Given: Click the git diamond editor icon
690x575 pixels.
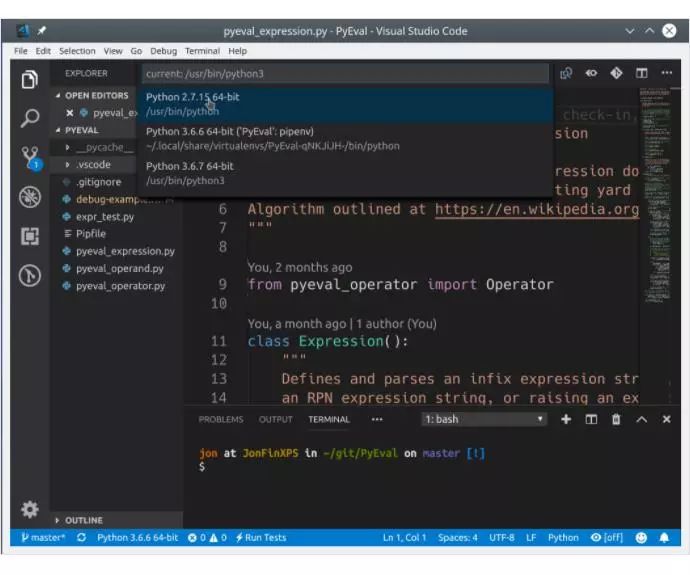Looking at the screenshot, I should pyautogui.click(x=616, y=73).
